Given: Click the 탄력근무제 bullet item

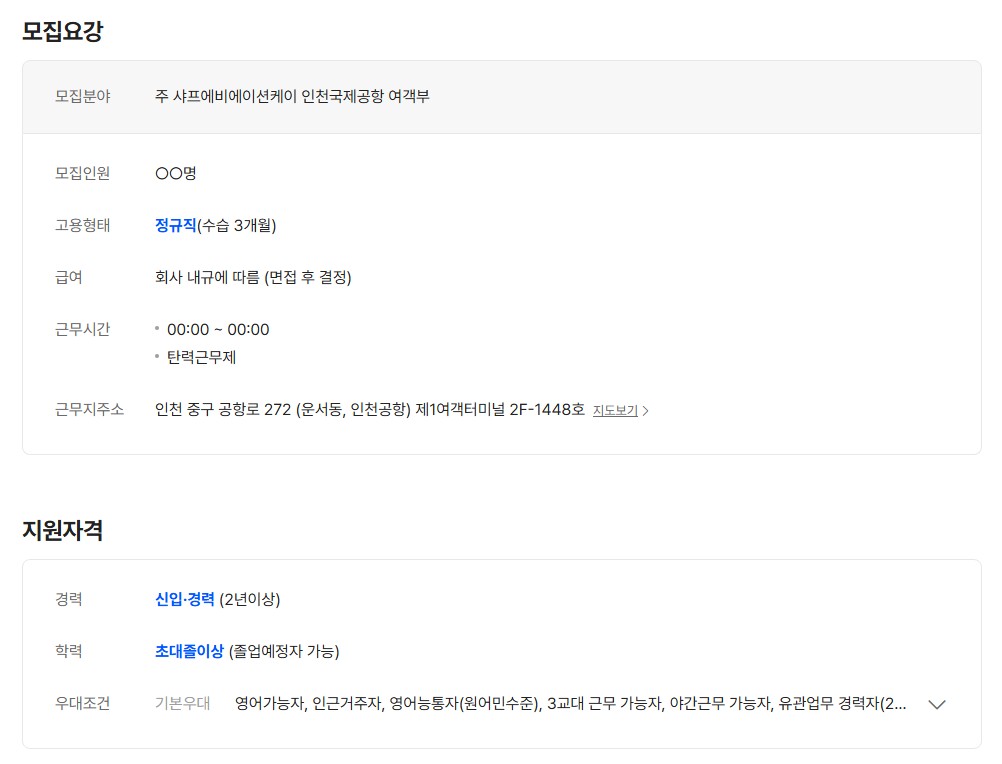Looking at the screenshot, I should pos(201,357).
